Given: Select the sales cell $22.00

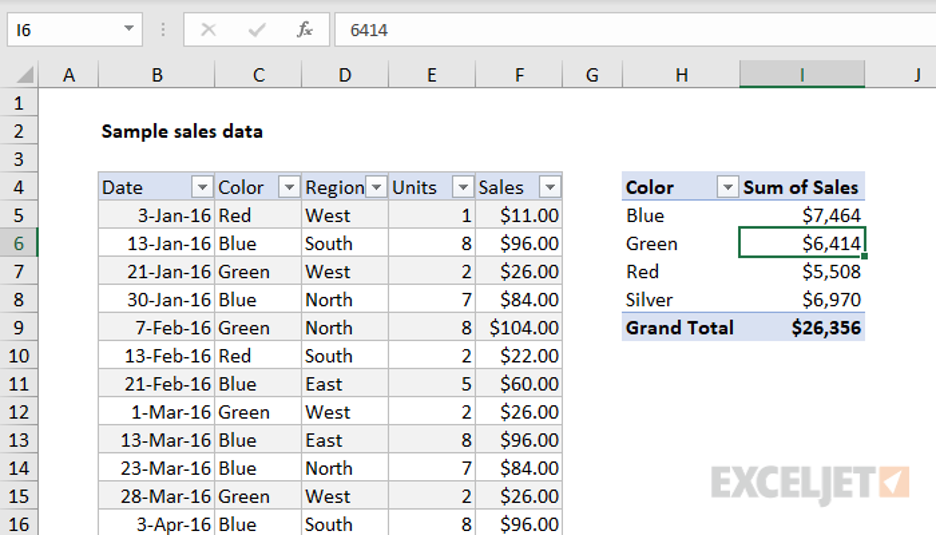Looking at the screenshot, I should coord(519,356).
